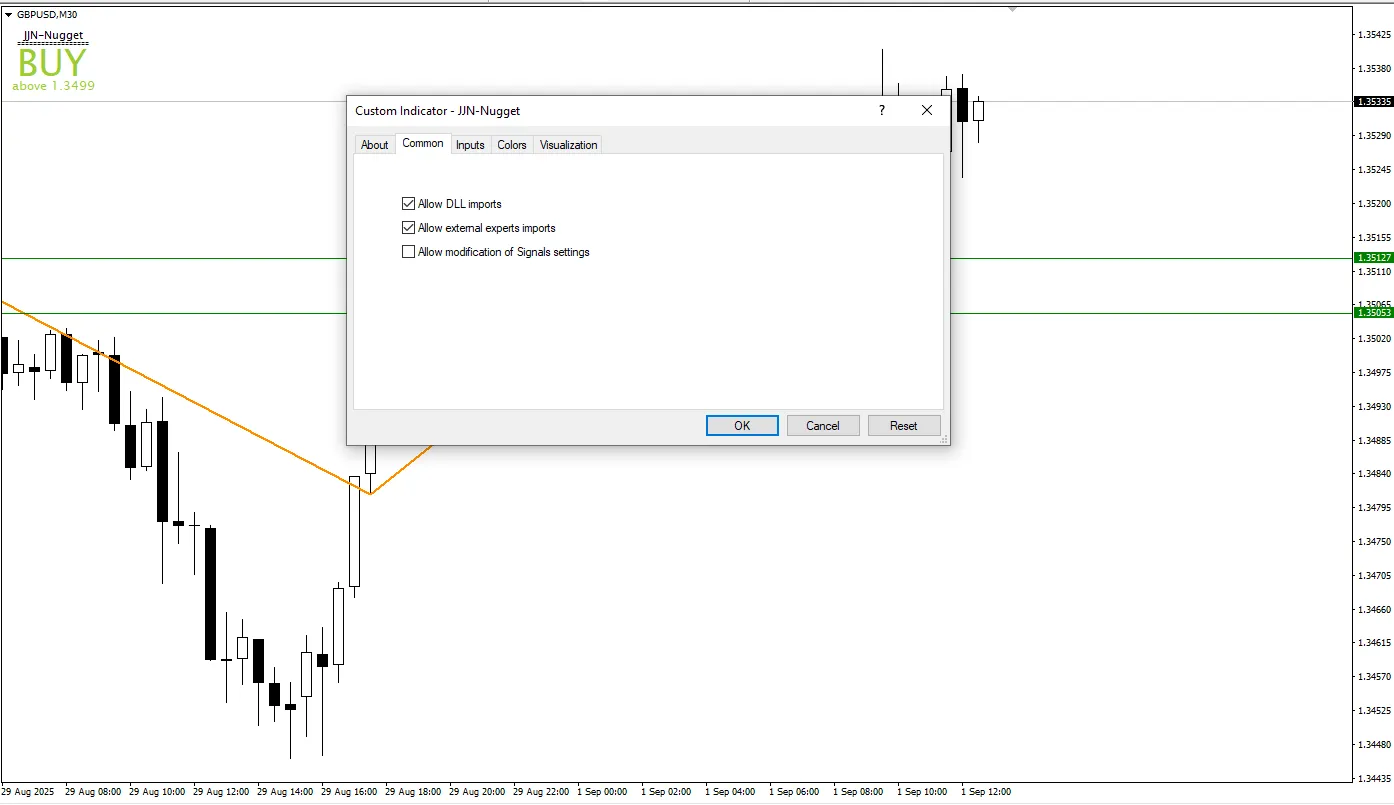Click the Cancel button
This screenshot has width=1394, height=805.
coord(823,426)
